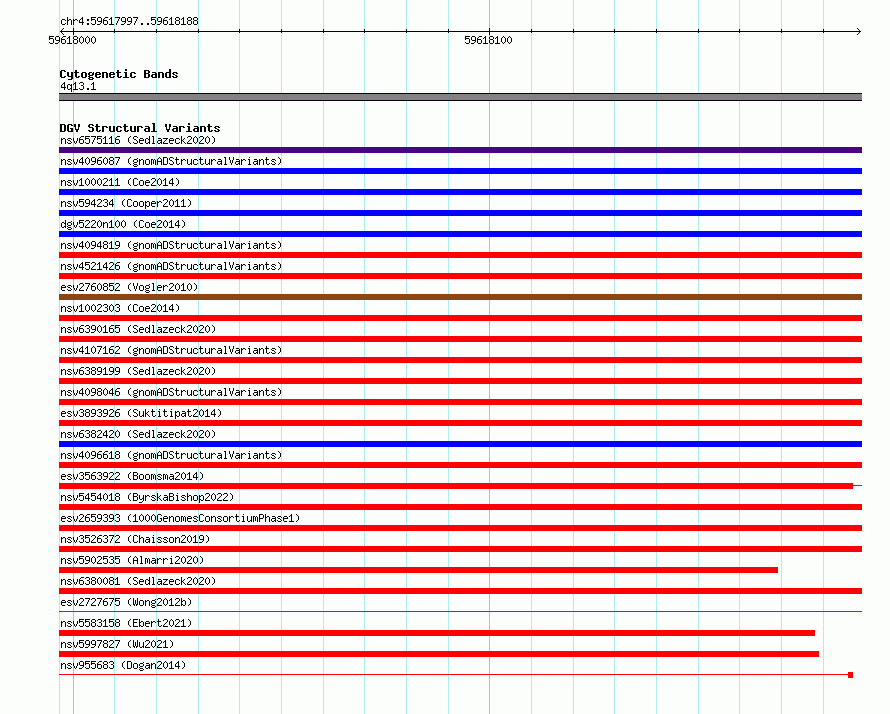This screenshot has height=714, width=890.
Task: Click the small red nsv955683 end marker
Action: pyautogui.click(x=850, y=675)
